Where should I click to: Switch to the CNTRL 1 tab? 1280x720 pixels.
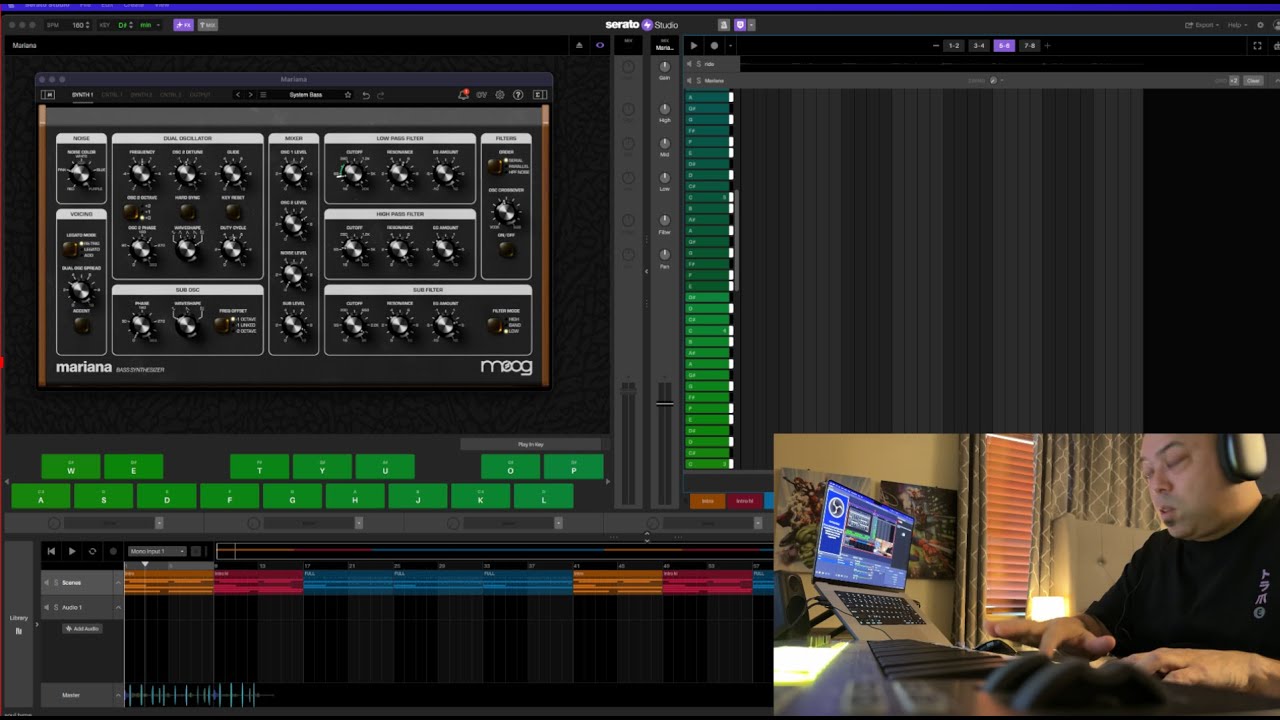(112, 95)
